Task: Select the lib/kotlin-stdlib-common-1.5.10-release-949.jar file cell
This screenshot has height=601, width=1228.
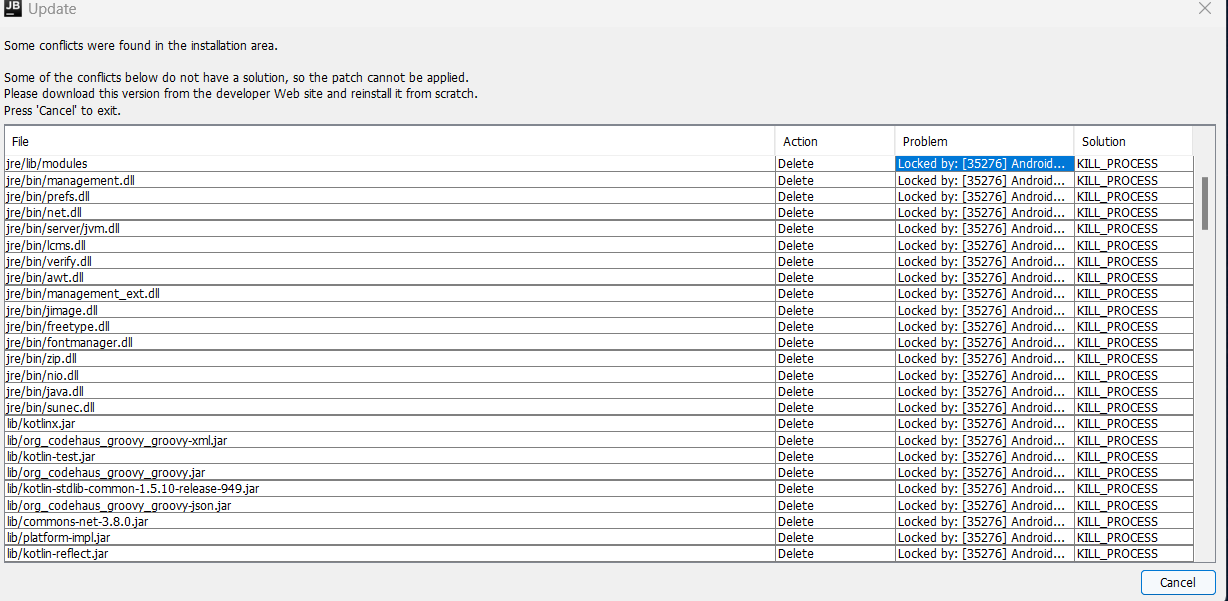Action: [x=390, y=488]
